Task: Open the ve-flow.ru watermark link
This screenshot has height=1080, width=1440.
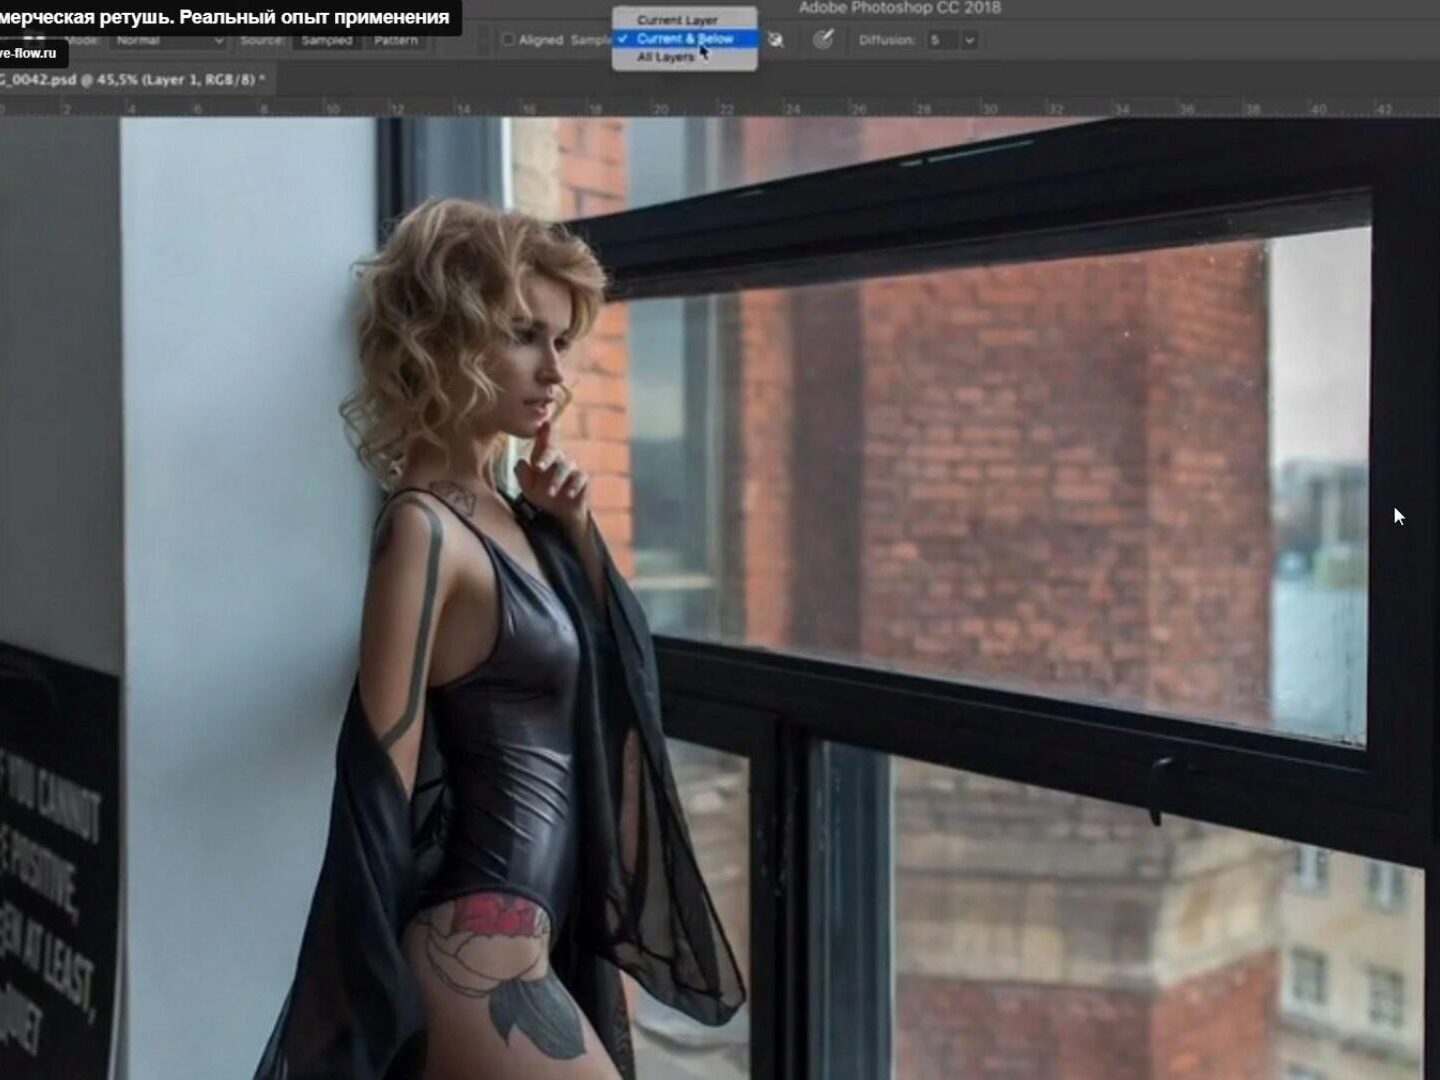Action: pyautogui.click(x=30, y=54)
